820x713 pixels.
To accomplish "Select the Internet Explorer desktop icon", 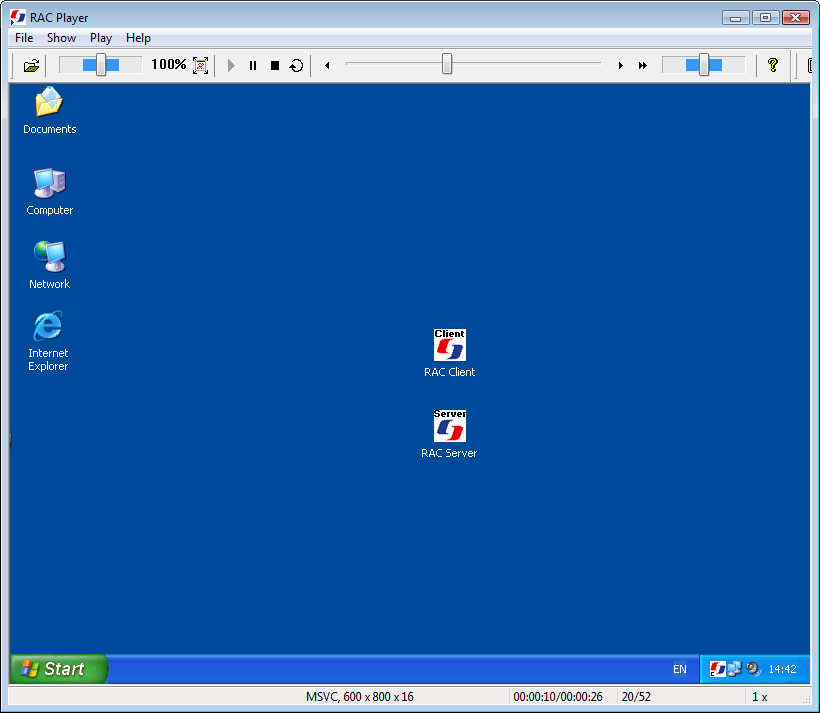I will (48, 341).
